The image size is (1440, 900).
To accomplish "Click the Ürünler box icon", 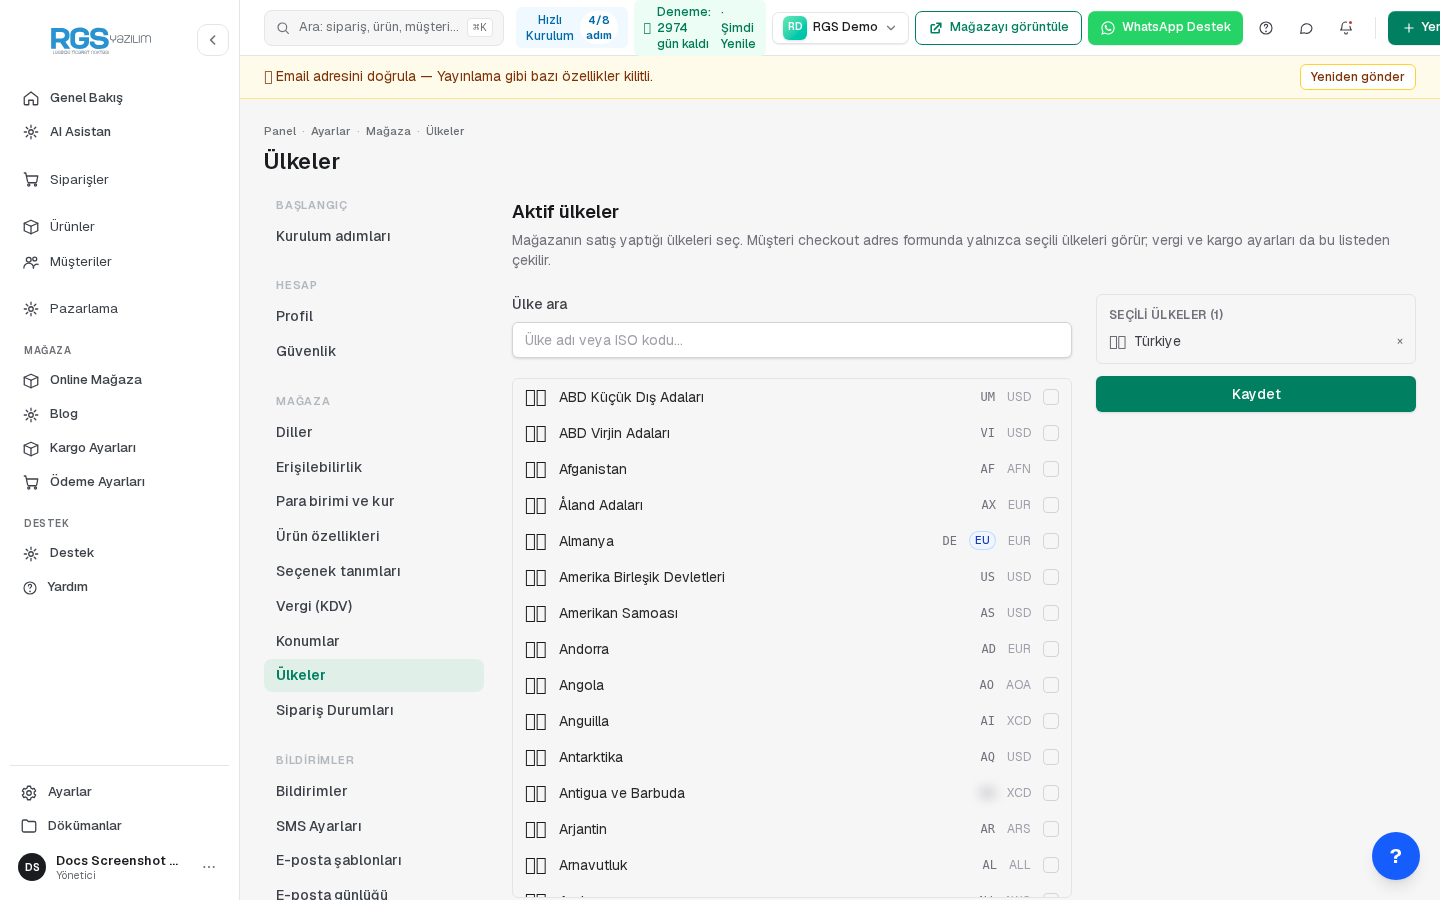I will (x=31, y=227).
